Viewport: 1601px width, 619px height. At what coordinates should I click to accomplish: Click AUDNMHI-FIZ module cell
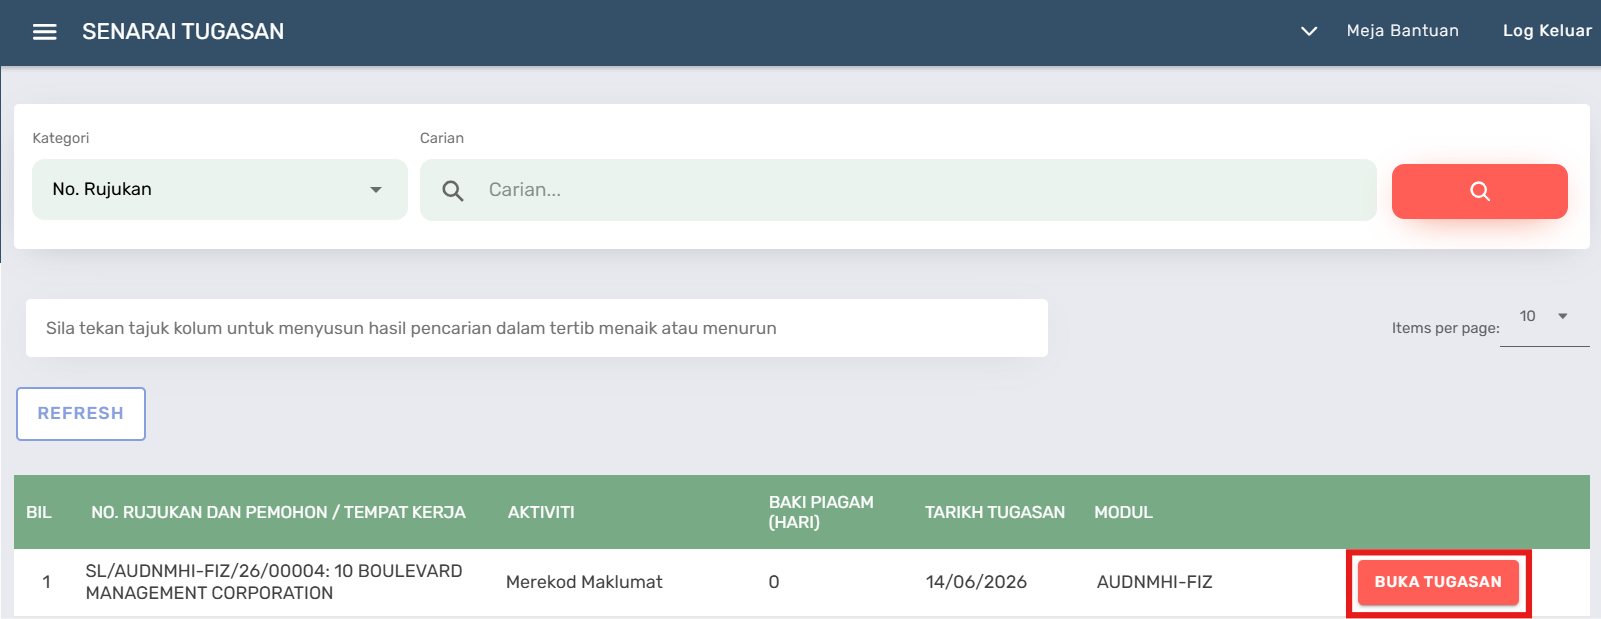[1154, 582]
